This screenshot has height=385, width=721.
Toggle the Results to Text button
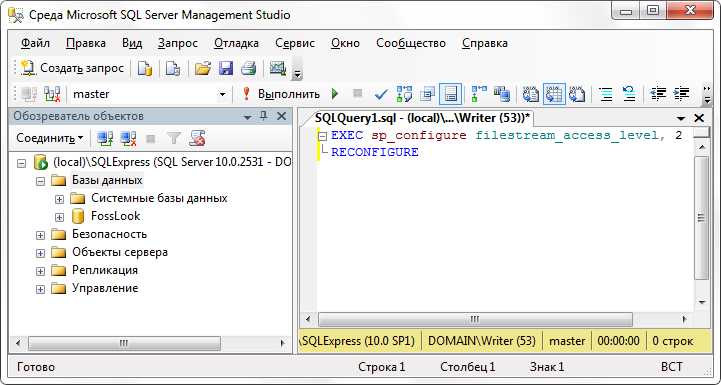pos(530,94)
